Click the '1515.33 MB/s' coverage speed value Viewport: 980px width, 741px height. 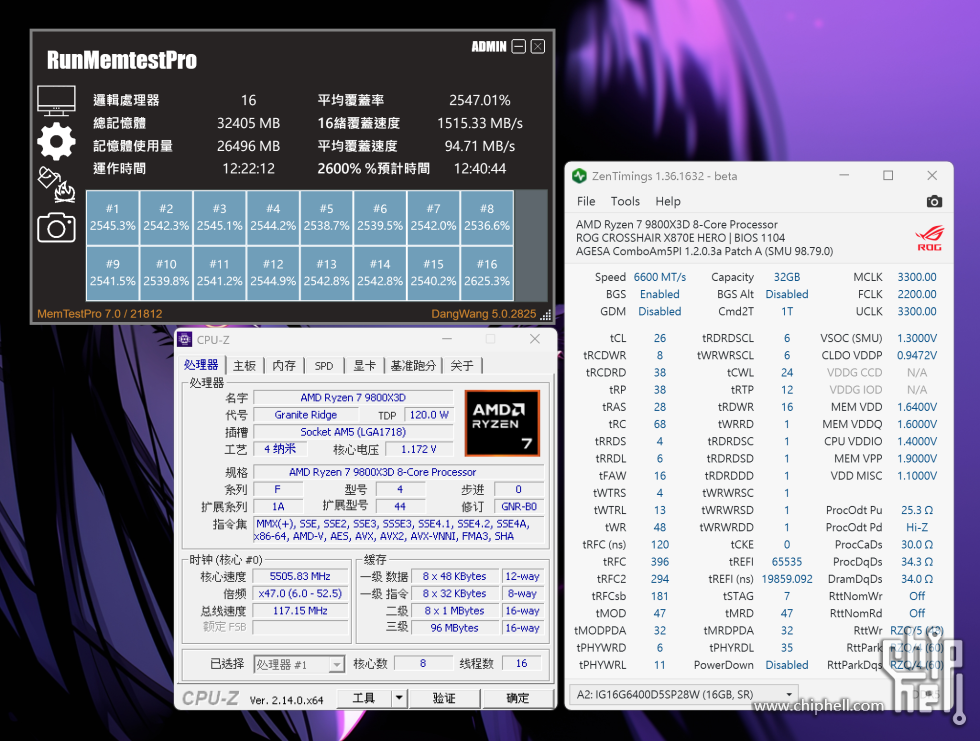pos(479,123)
